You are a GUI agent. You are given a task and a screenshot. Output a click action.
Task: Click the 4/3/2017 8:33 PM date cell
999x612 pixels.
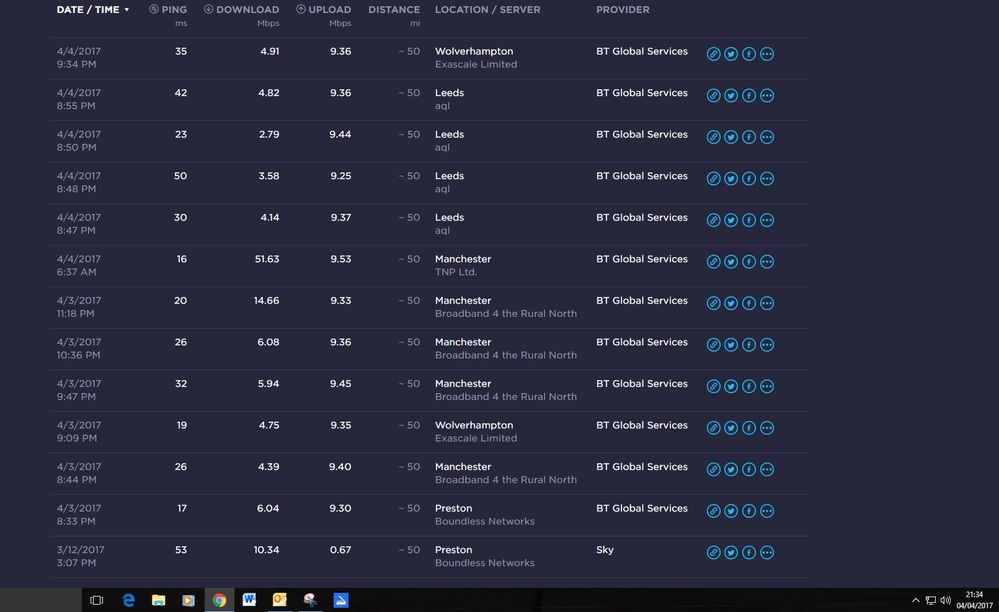click(78, 515)
